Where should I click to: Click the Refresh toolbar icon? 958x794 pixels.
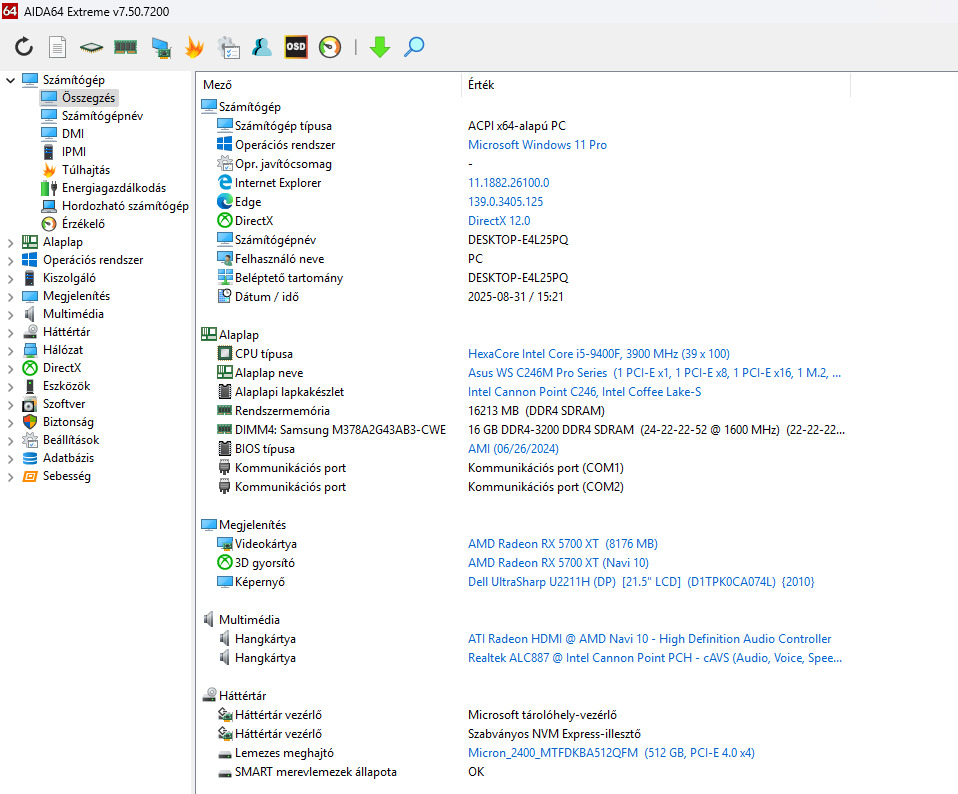tap(24, 47)
